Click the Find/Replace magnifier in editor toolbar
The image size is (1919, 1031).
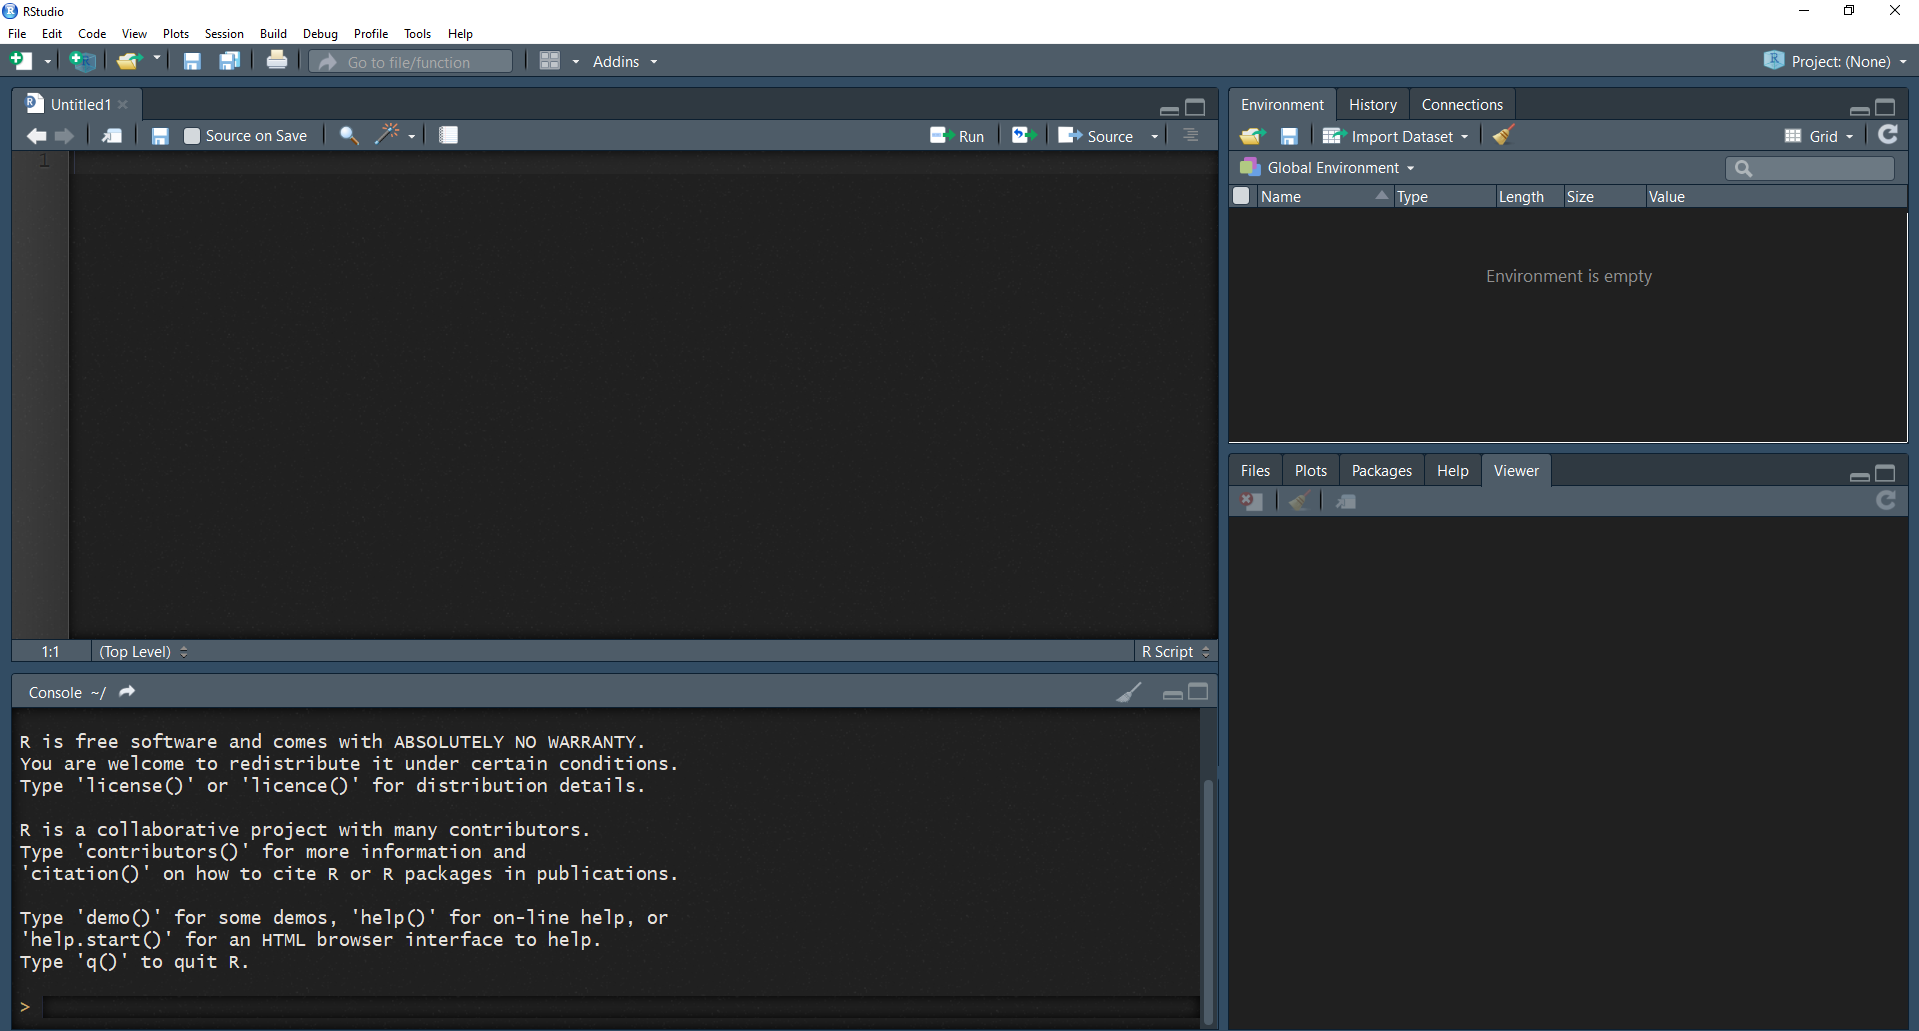click(349, 136)
